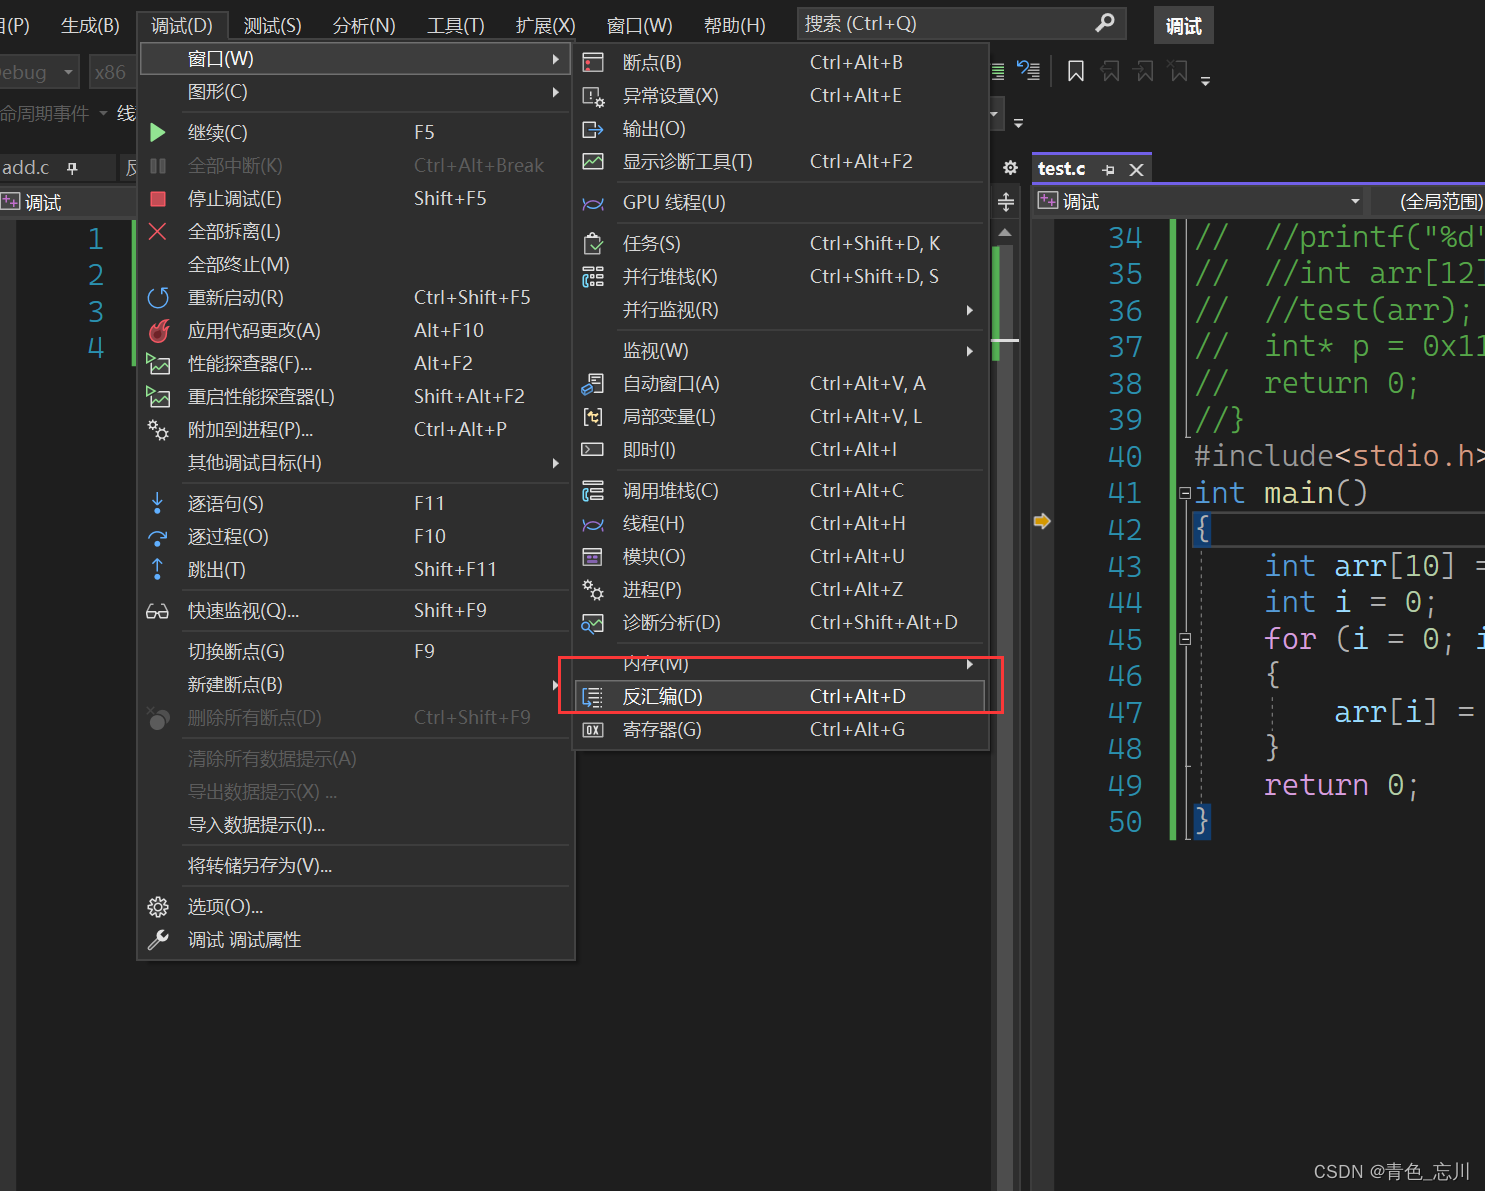Open the x86 platform dropdown

click(111, 72)
